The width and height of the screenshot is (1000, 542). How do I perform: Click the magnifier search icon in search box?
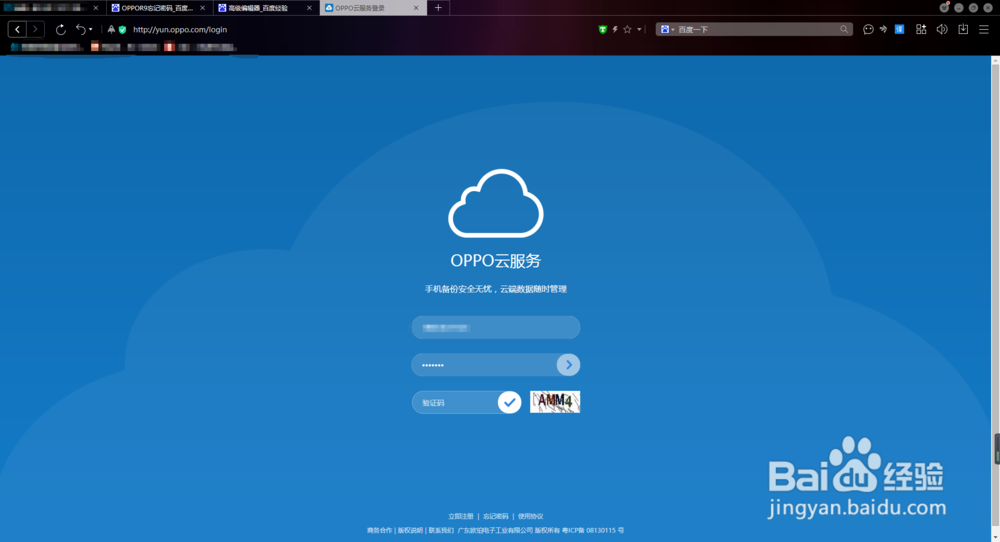pos(844,29)
